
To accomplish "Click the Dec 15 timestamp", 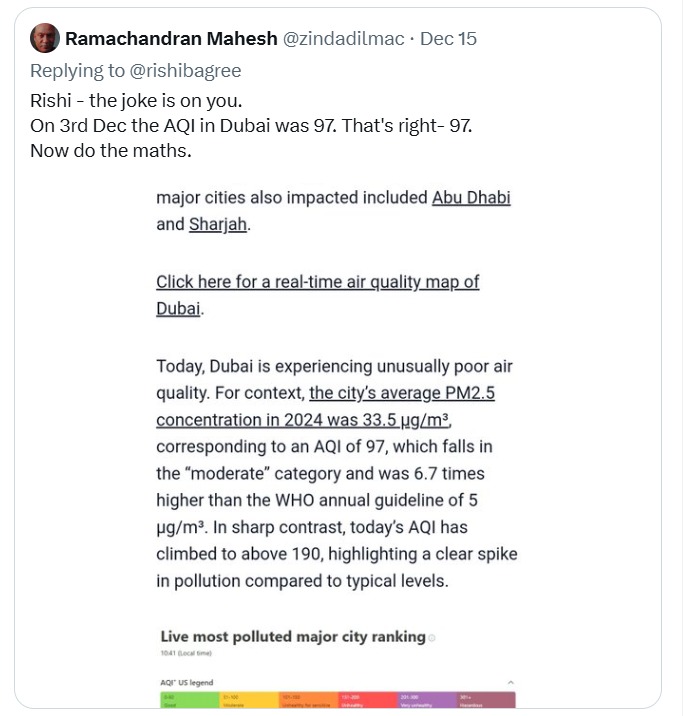I will (448, 39).
